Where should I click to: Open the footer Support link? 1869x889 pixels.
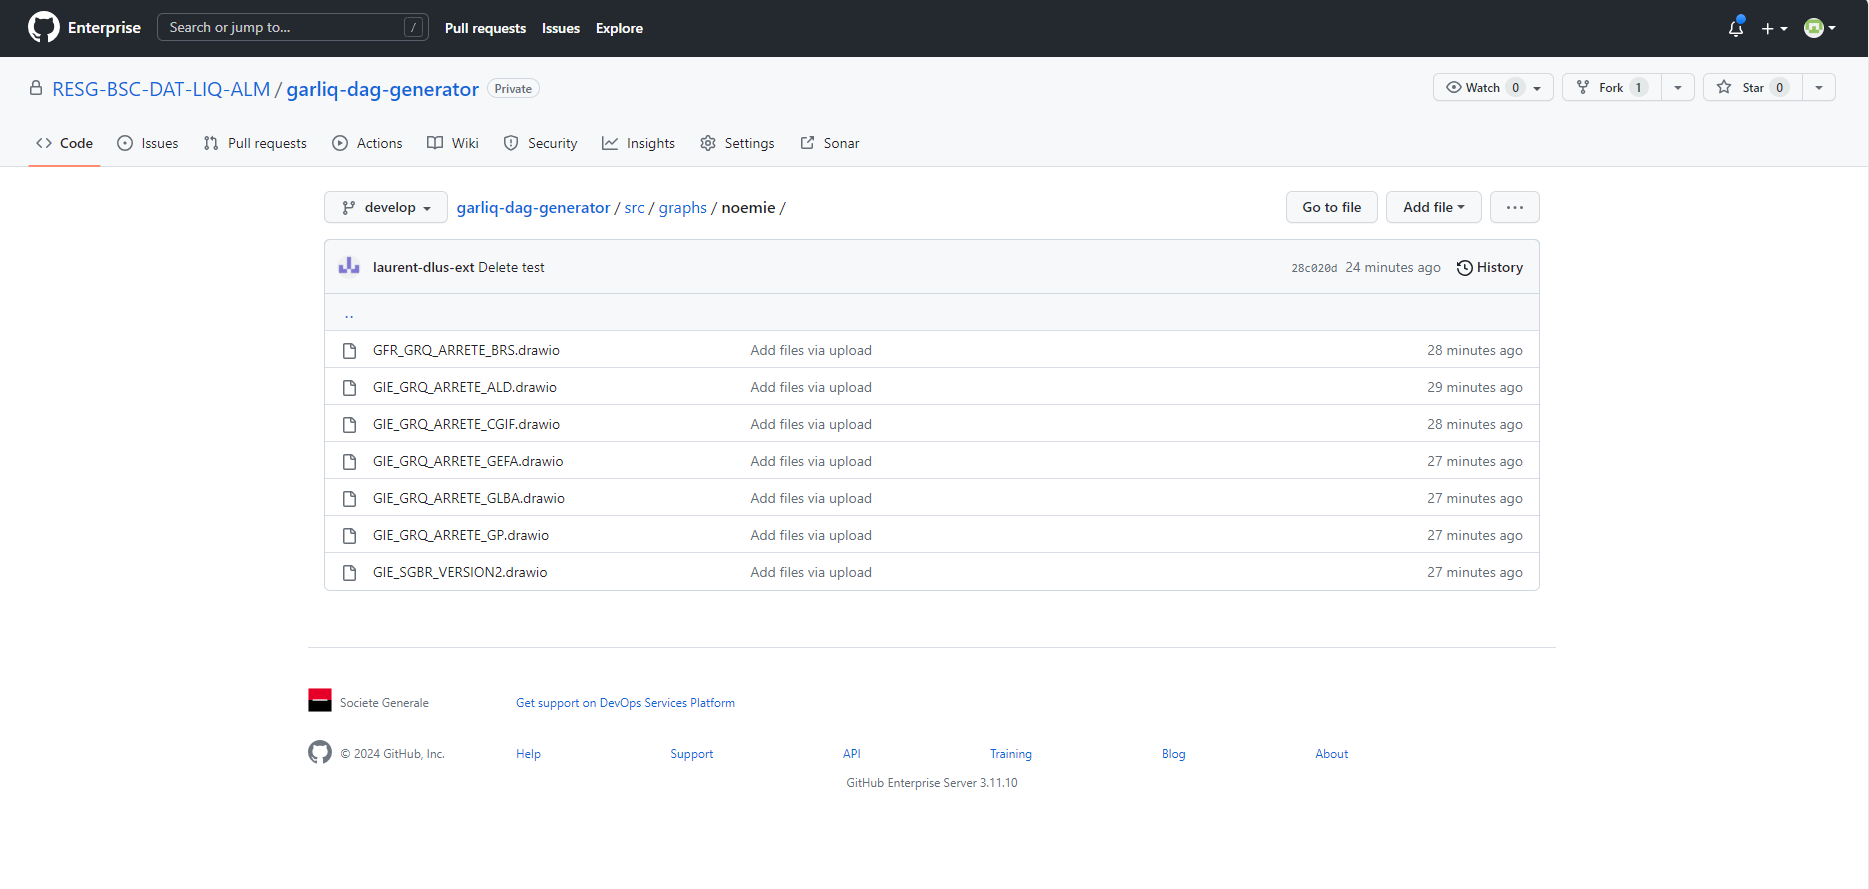(x=692, y=754)
